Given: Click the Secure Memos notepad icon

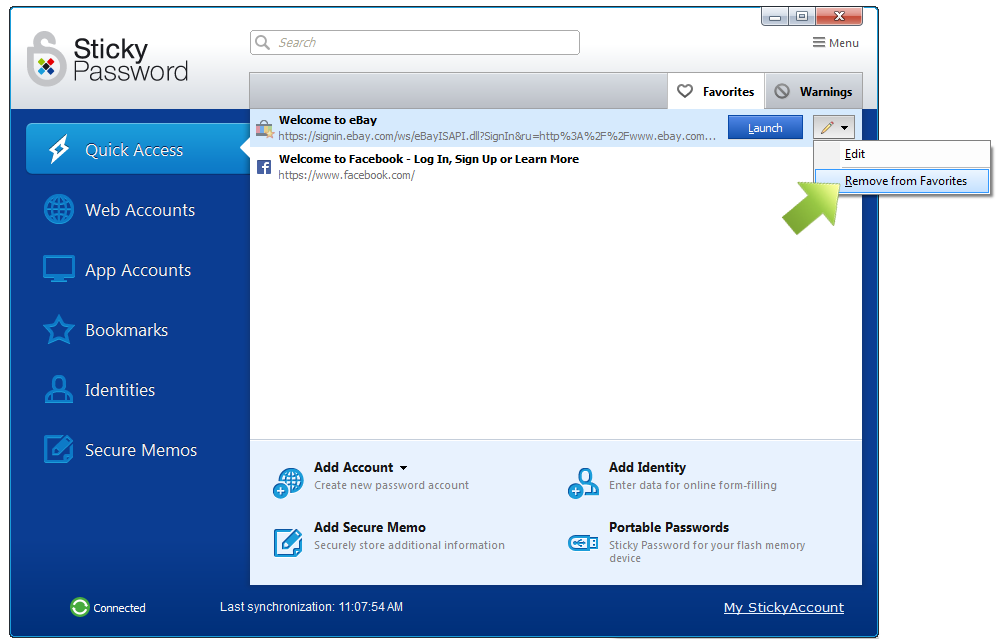Looking at the screenshot, I should pos(58,449).
